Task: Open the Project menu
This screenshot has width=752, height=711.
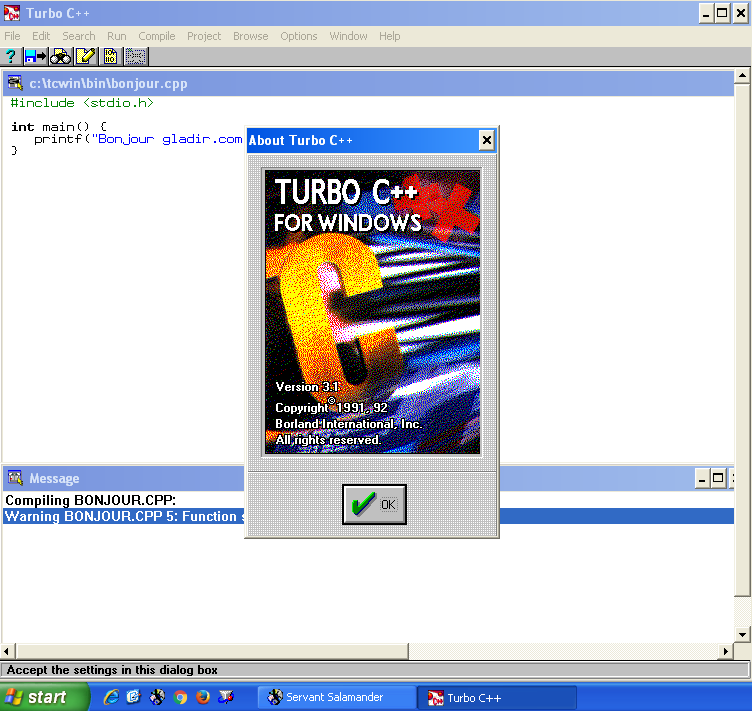Action: tap(204, 36)
